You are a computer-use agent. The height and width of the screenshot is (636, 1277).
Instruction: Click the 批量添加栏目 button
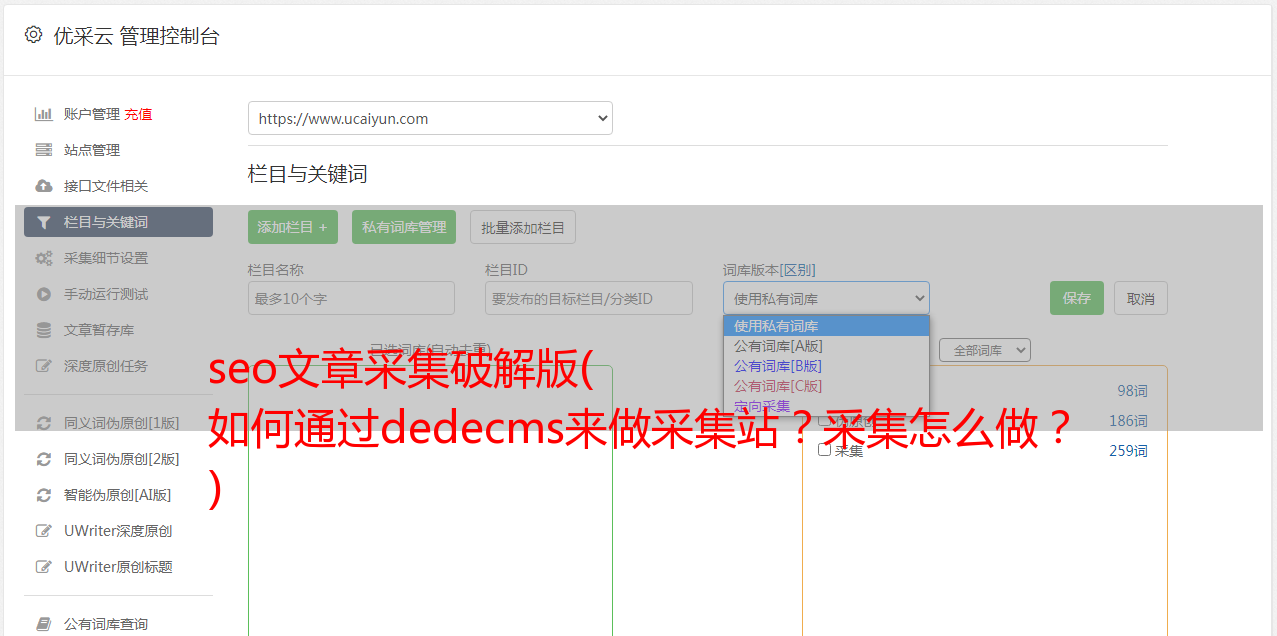(x=523, y=227)
